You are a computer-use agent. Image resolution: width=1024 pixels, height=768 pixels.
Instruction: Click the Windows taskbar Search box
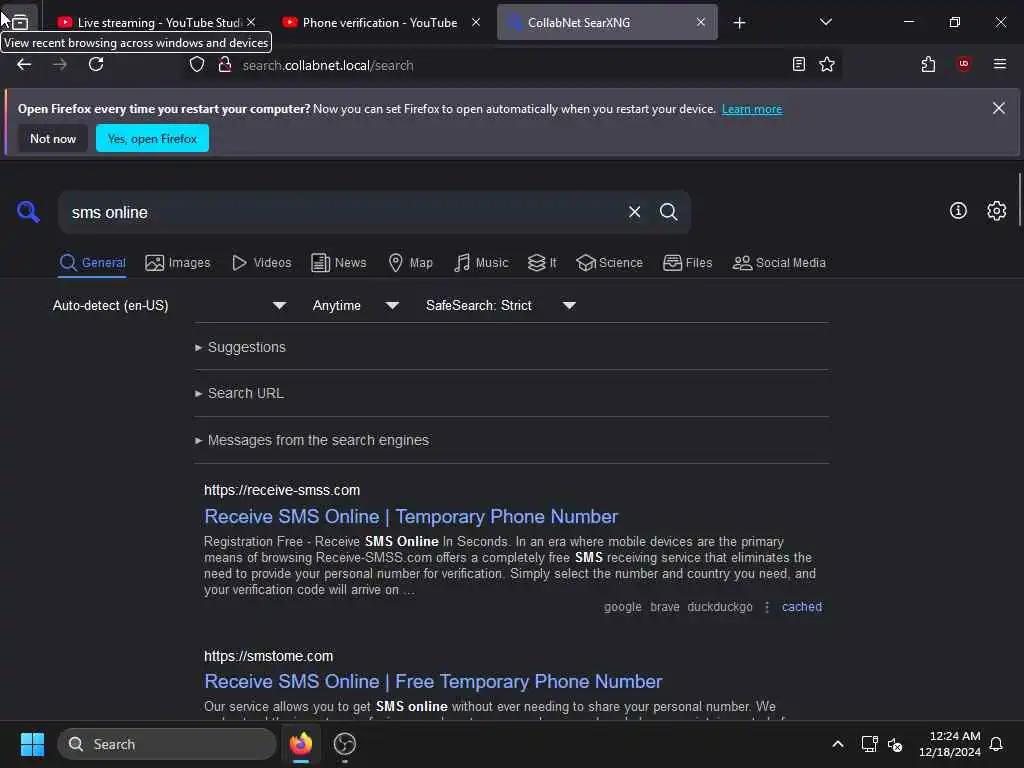point(167,744)
